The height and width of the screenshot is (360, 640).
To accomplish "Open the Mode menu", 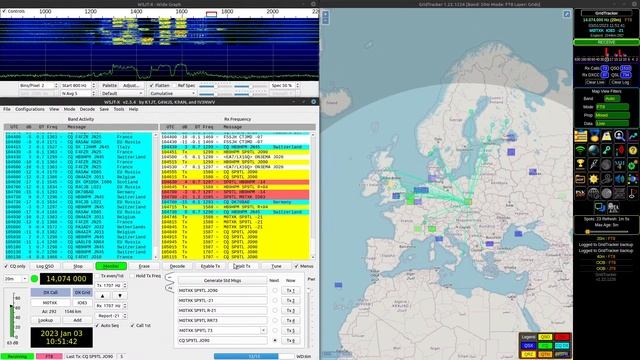I will (69, 109).
